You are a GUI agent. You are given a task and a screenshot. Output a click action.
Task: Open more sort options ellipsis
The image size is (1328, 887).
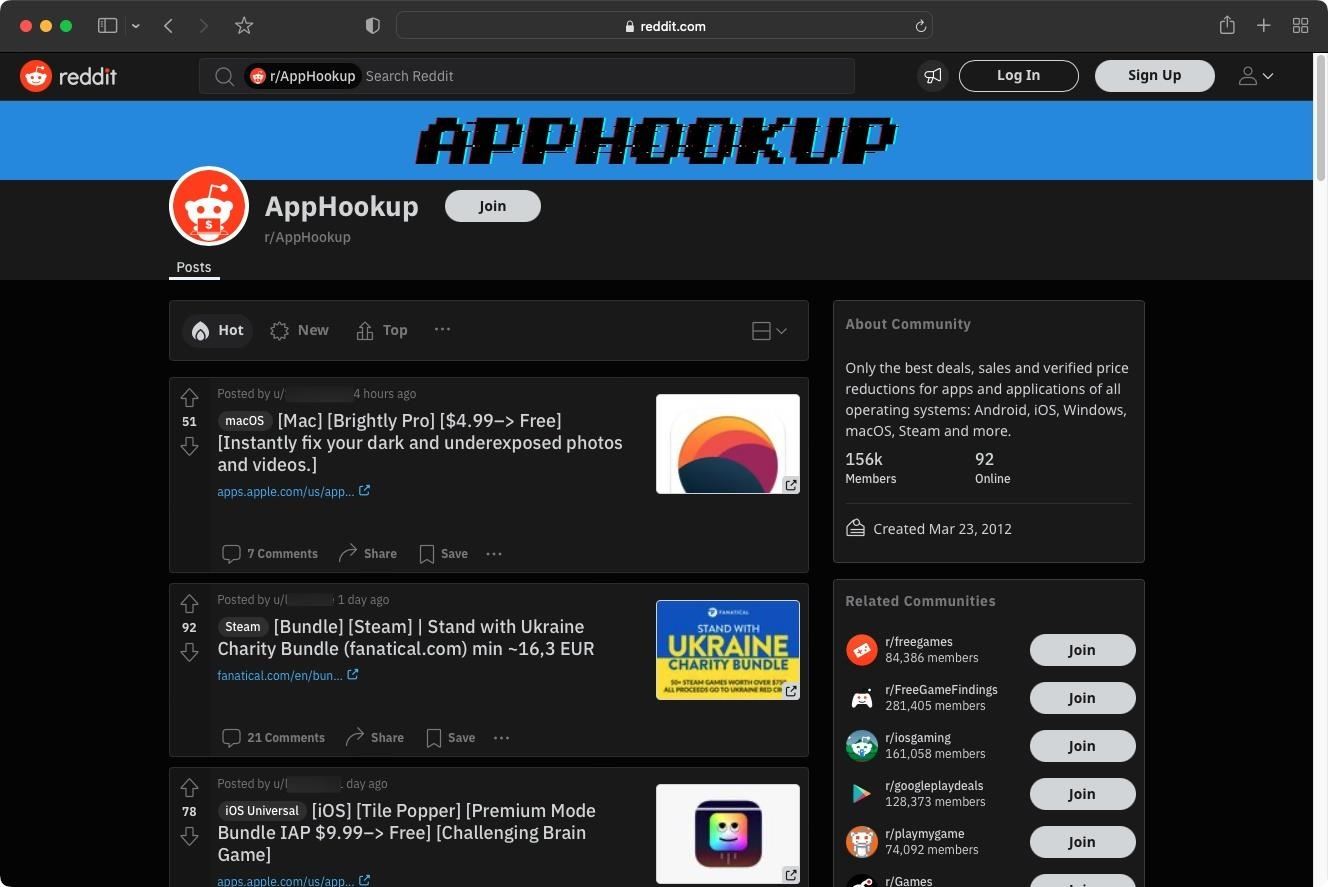coord(442,329)
